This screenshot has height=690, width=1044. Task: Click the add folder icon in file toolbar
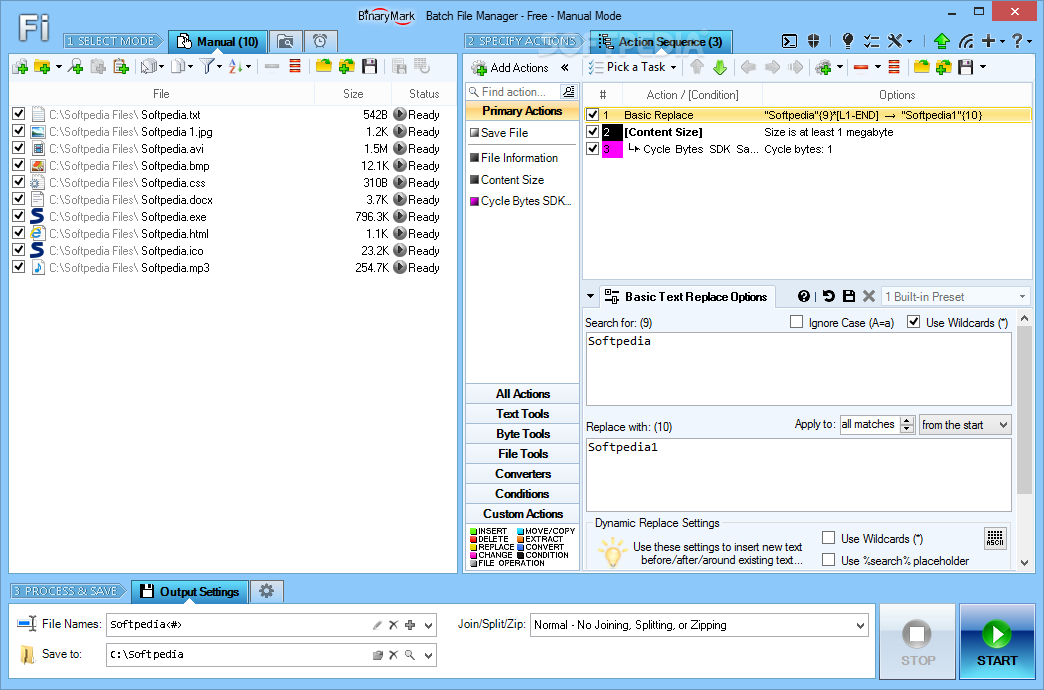tap(42, 67)
